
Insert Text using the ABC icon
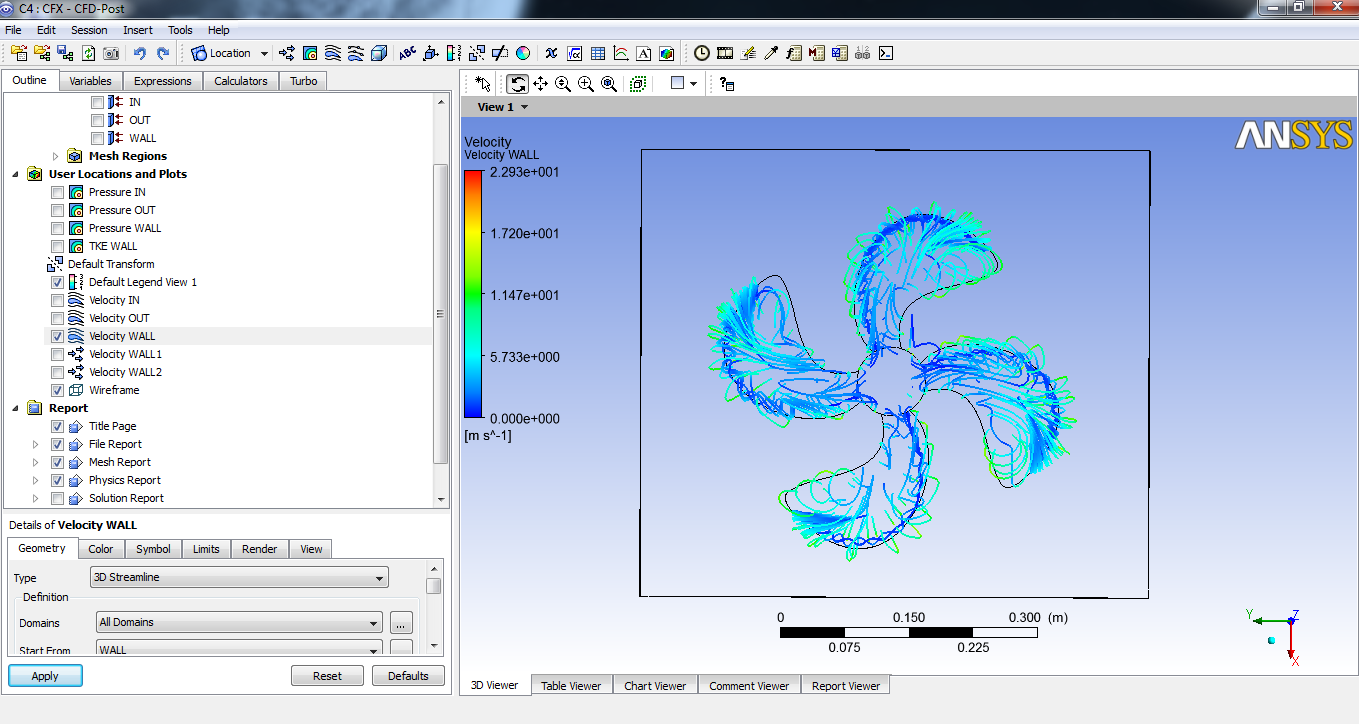(x=407, y=53)
